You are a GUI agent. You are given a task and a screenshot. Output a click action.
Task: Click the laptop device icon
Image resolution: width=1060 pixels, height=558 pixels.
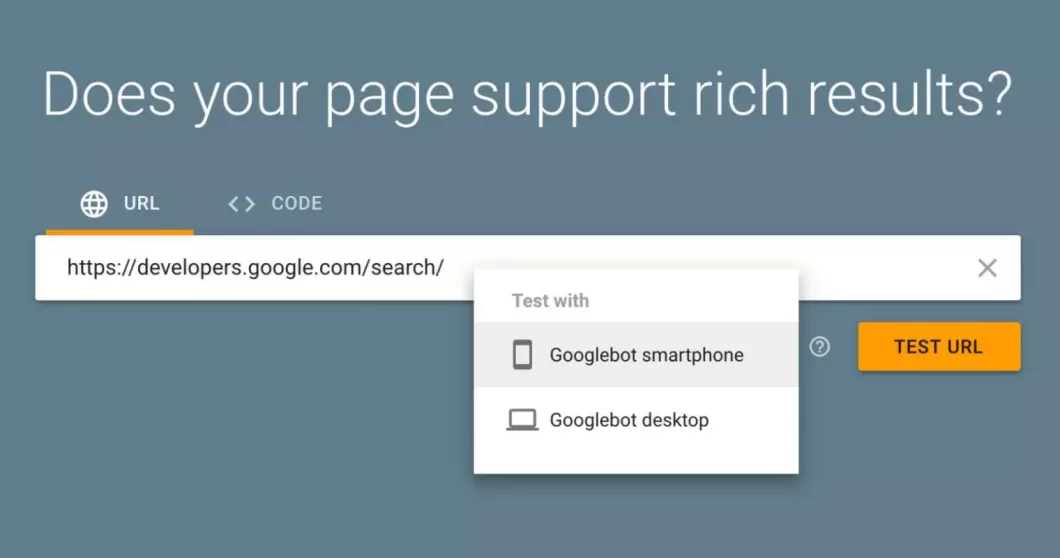pyautogui.click(x=522, y=420)
